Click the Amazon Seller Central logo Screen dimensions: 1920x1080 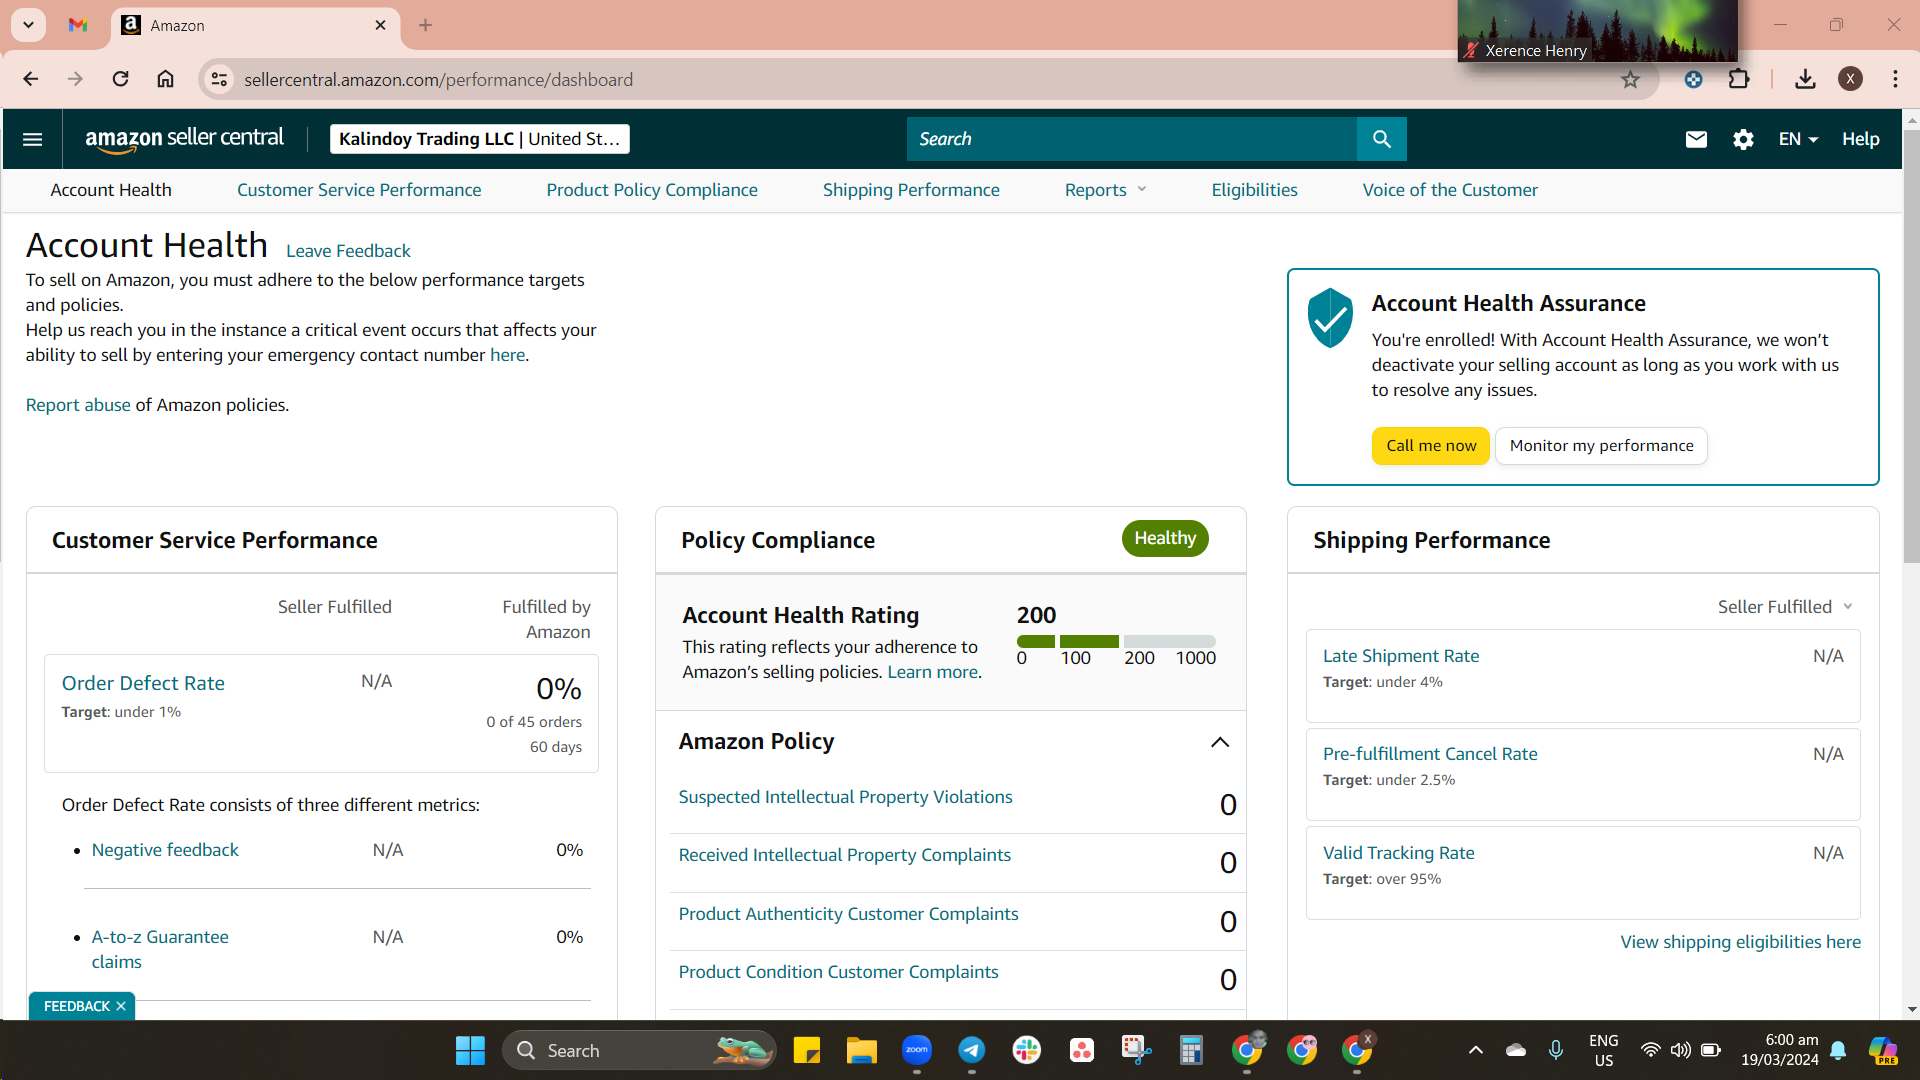(x=184, y=139)
